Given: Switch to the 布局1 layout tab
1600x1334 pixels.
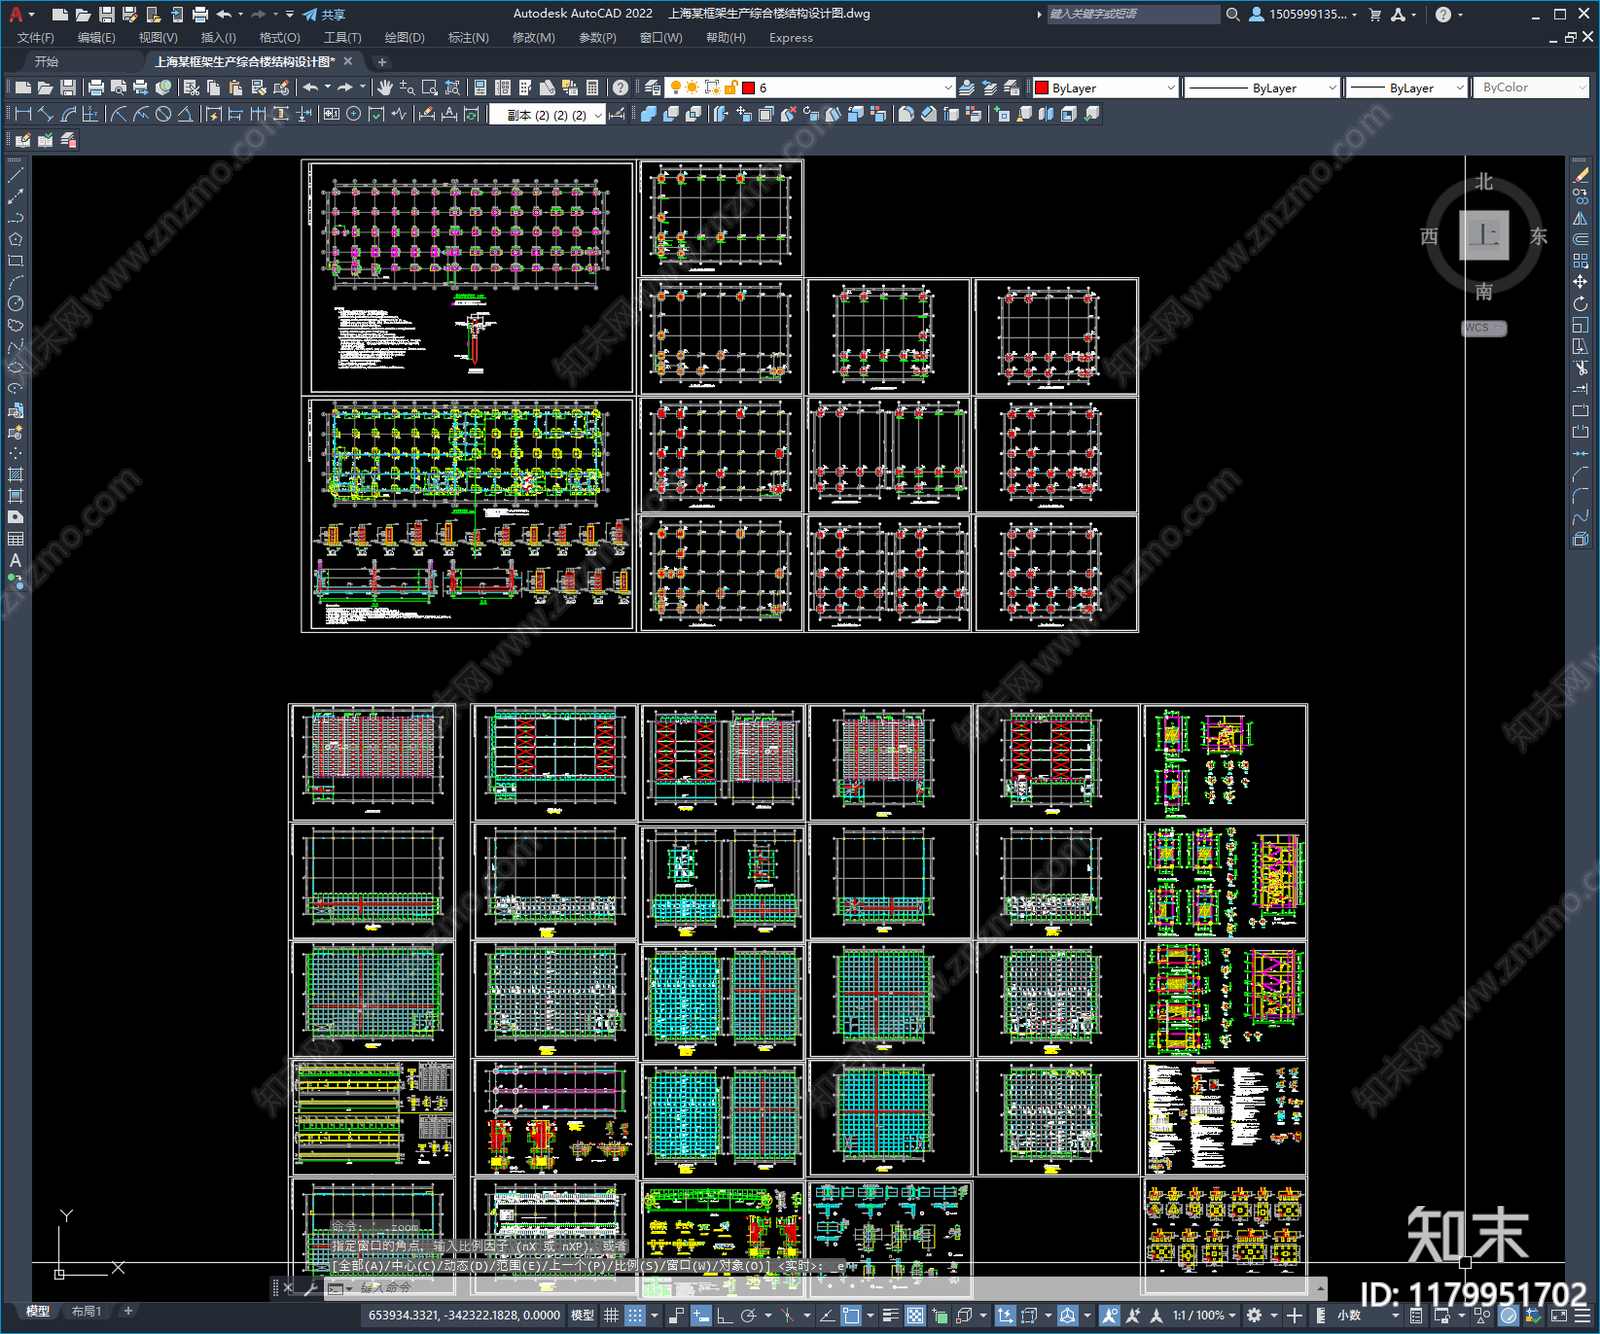Looking at the screenshot, I should tap(86, 1311).
